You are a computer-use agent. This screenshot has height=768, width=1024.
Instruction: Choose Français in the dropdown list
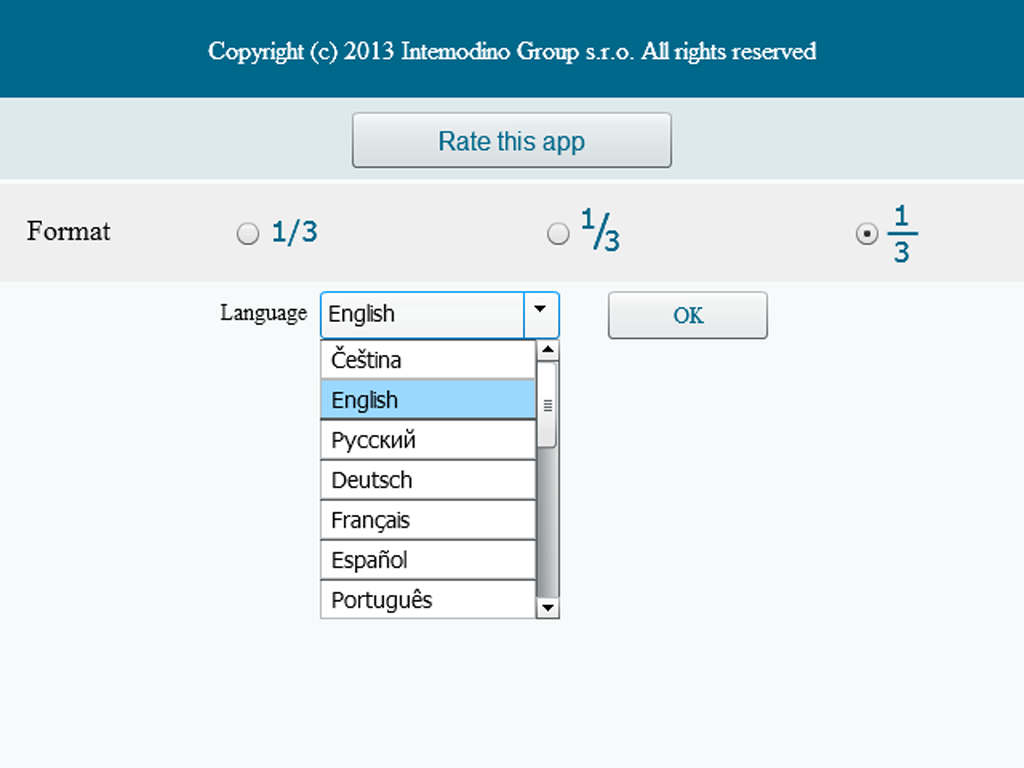point(428,520)
